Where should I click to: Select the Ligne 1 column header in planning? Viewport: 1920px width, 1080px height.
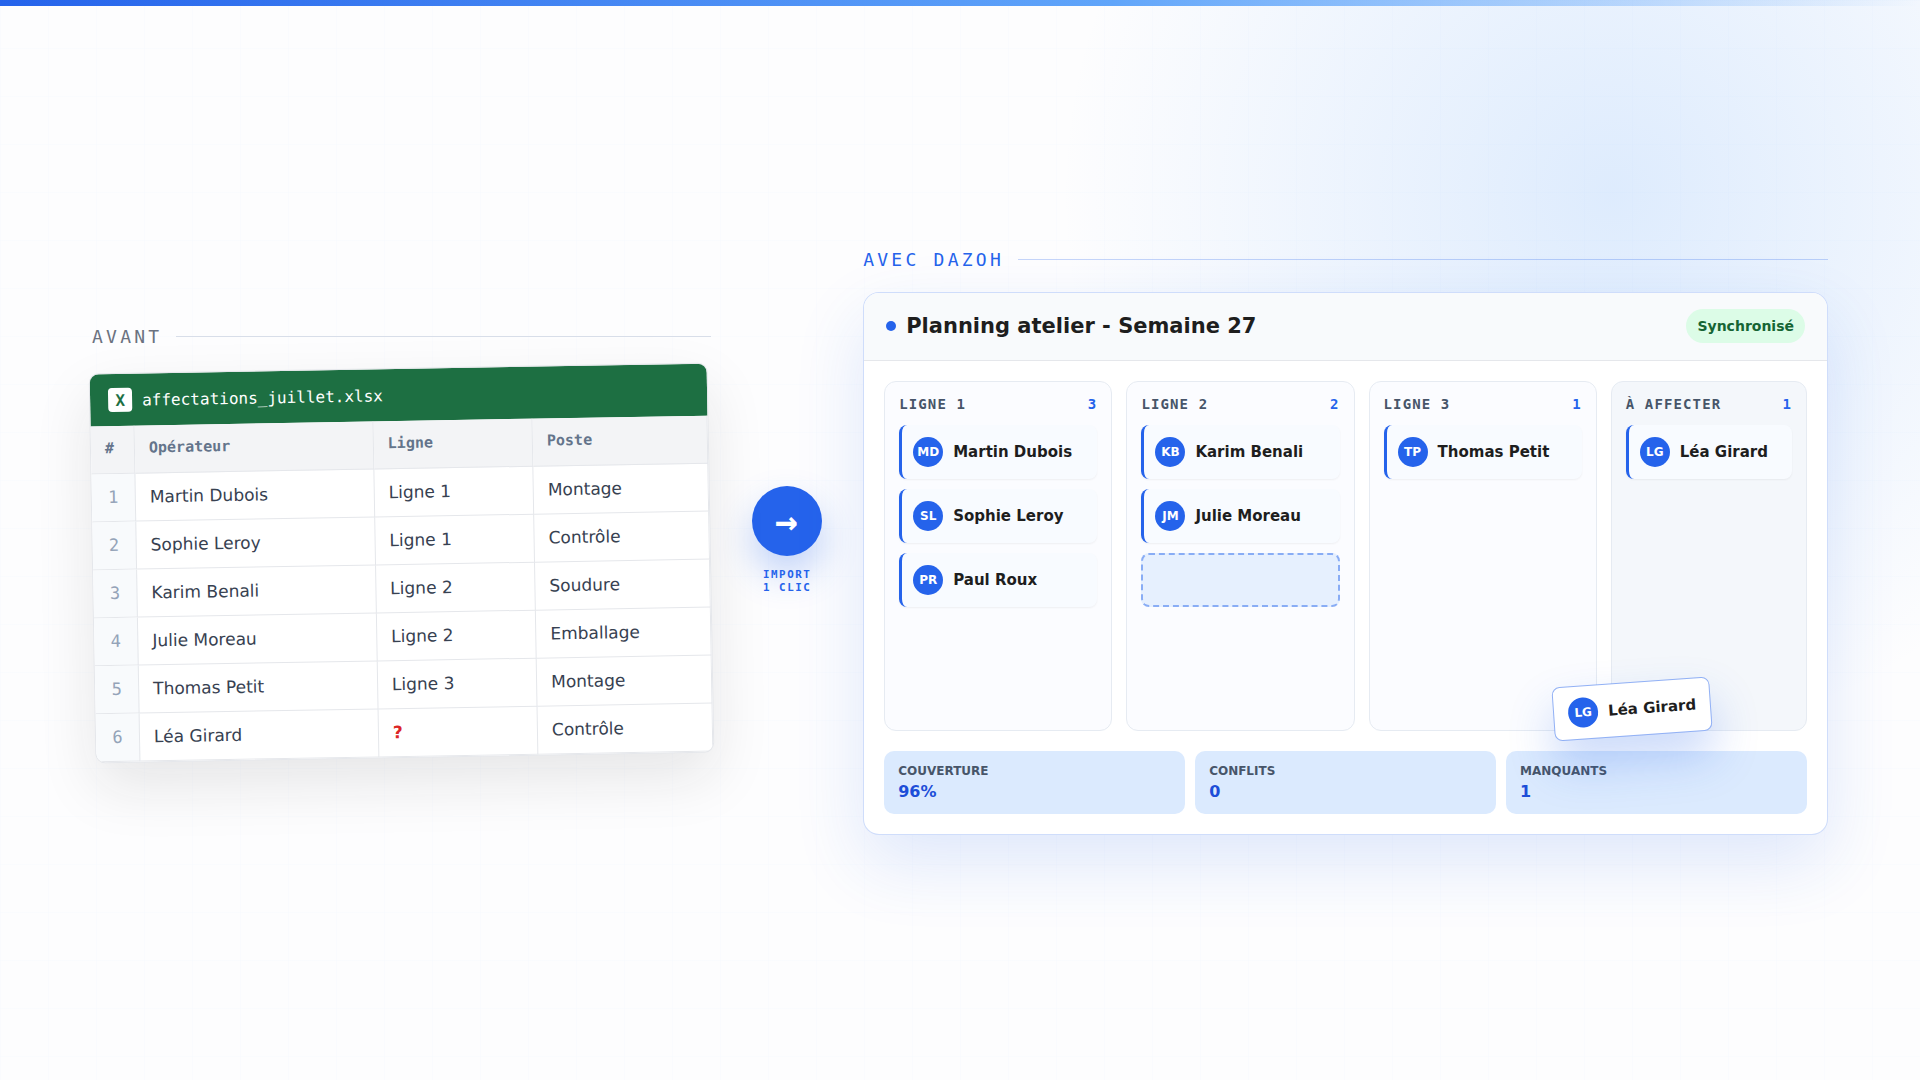tap(932, 404)
